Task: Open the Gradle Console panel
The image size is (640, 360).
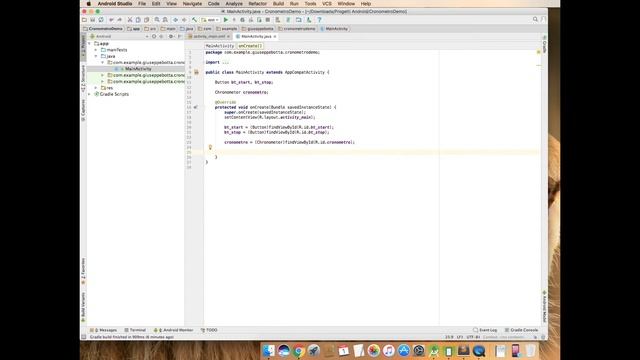Action: click(521, 330)
